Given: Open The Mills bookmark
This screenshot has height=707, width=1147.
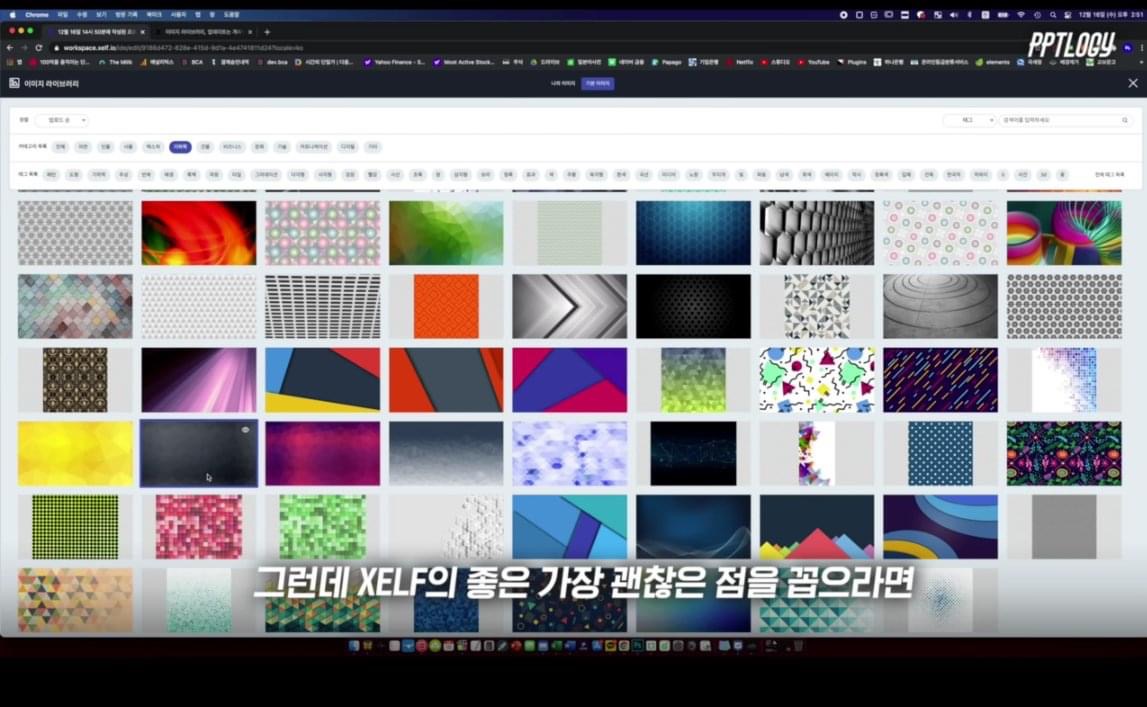Looking at the screenshot, I should click(x=115, y=63).
